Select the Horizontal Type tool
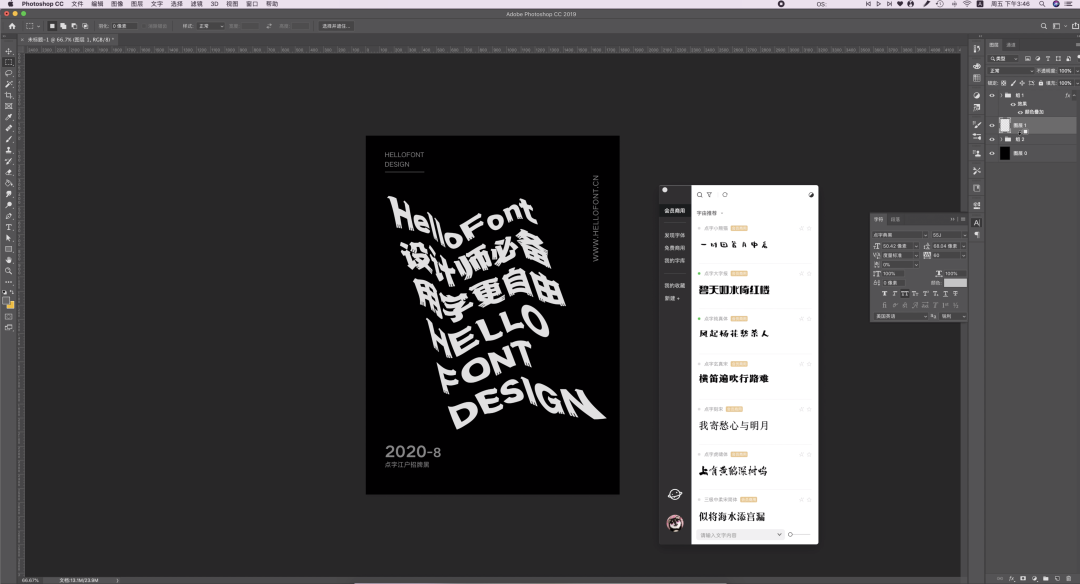Image resolution: width=1080 pixels, height=584 pixels. tap(9, 227)
